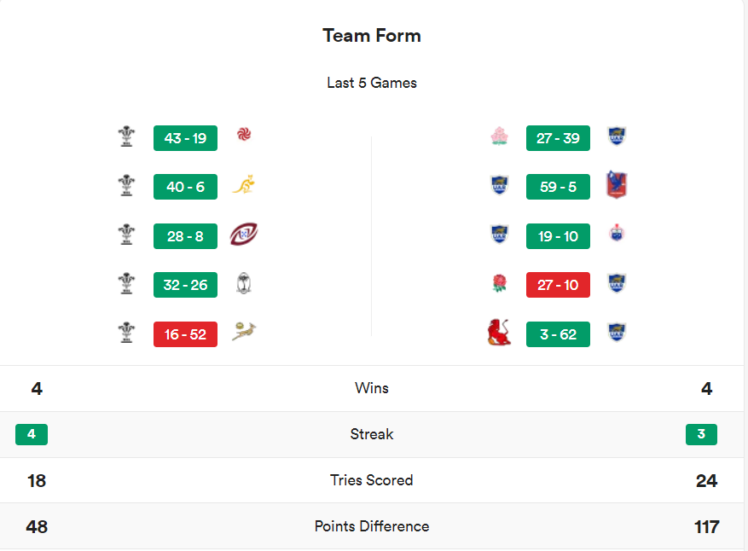The height and width of the screenshot is (551, 748).
Task: Open the 59 - 5 match score
Action: tap(557, 186)
